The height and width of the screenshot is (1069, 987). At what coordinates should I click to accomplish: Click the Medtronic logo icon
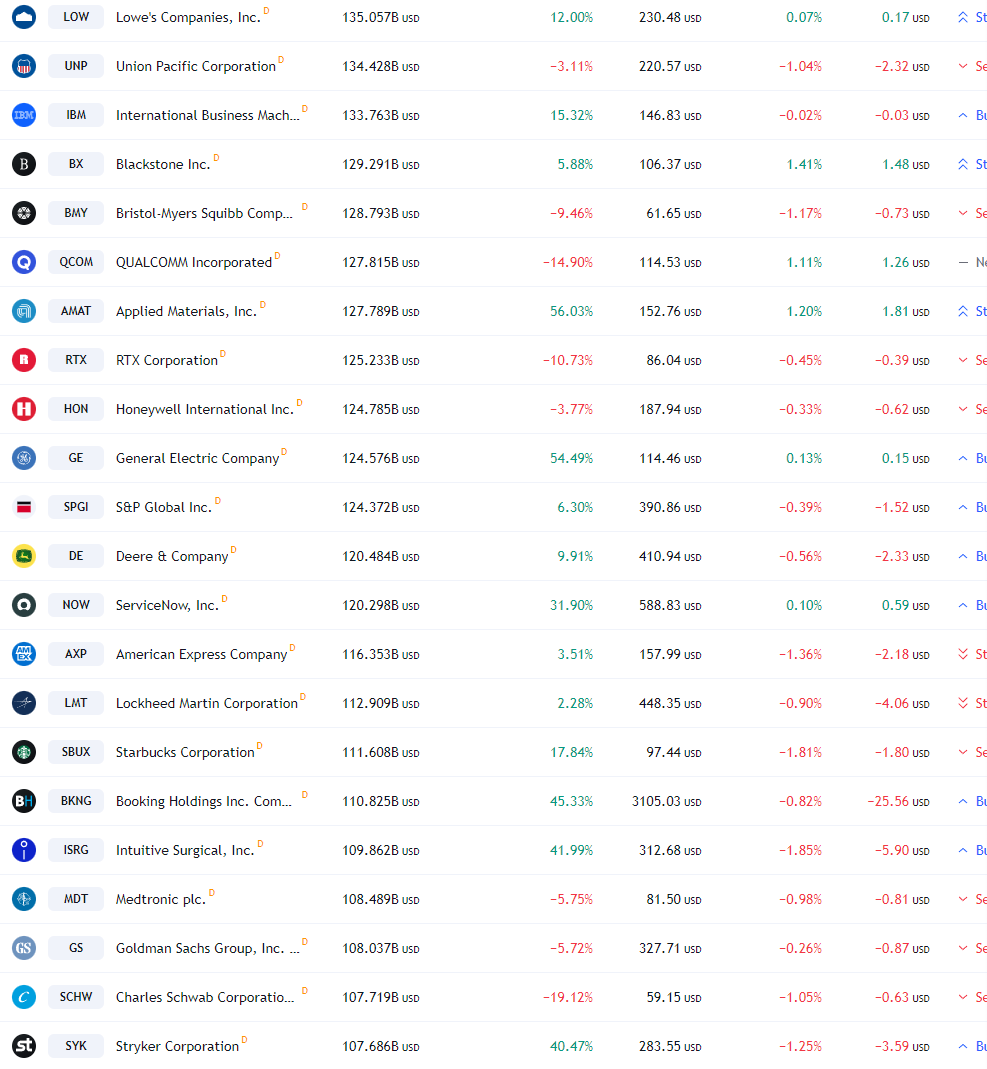pyautogui.click(x=24, y=899)
